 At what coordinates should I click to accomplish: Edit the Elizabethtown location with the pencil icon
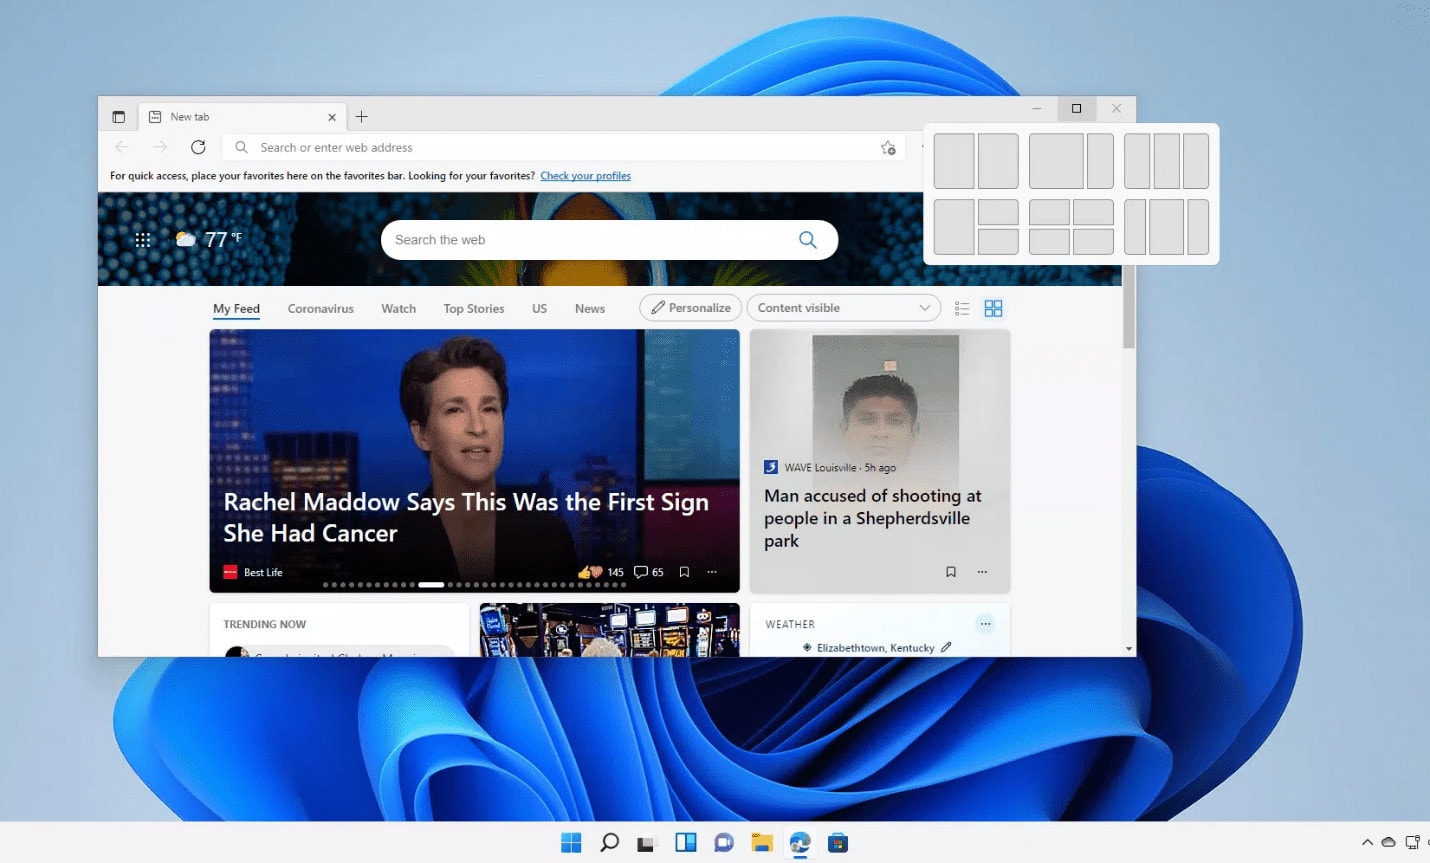tap(946, 647)
